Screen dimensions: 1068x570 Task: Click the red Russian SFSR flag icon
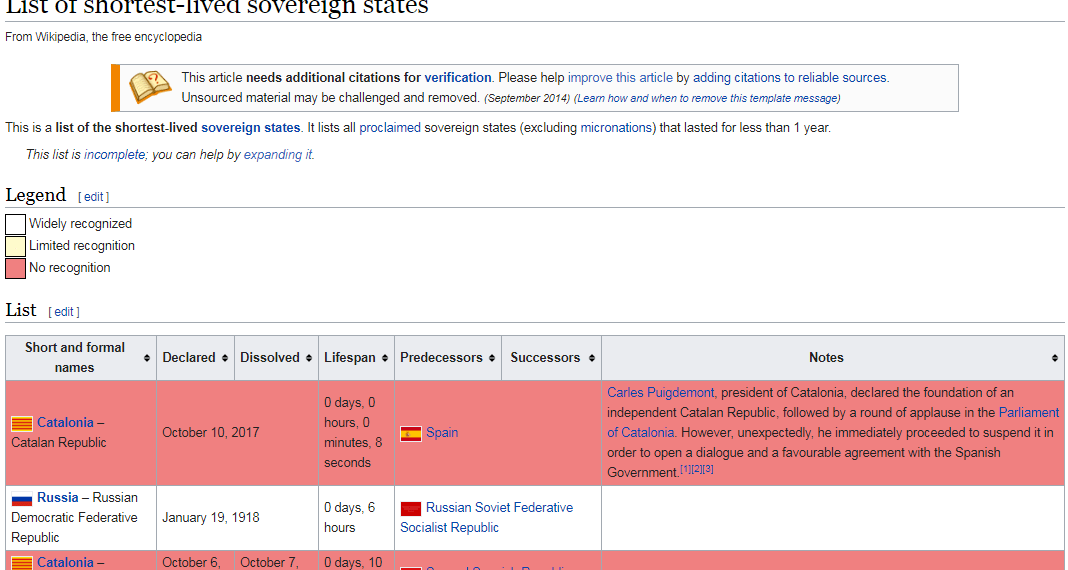[x=410, y=508]
